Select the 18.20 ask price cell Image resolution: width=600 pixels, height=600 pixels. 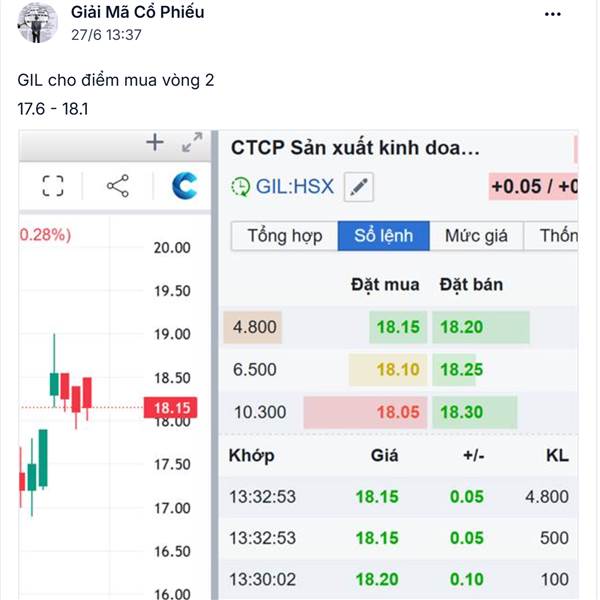point(481,327)
